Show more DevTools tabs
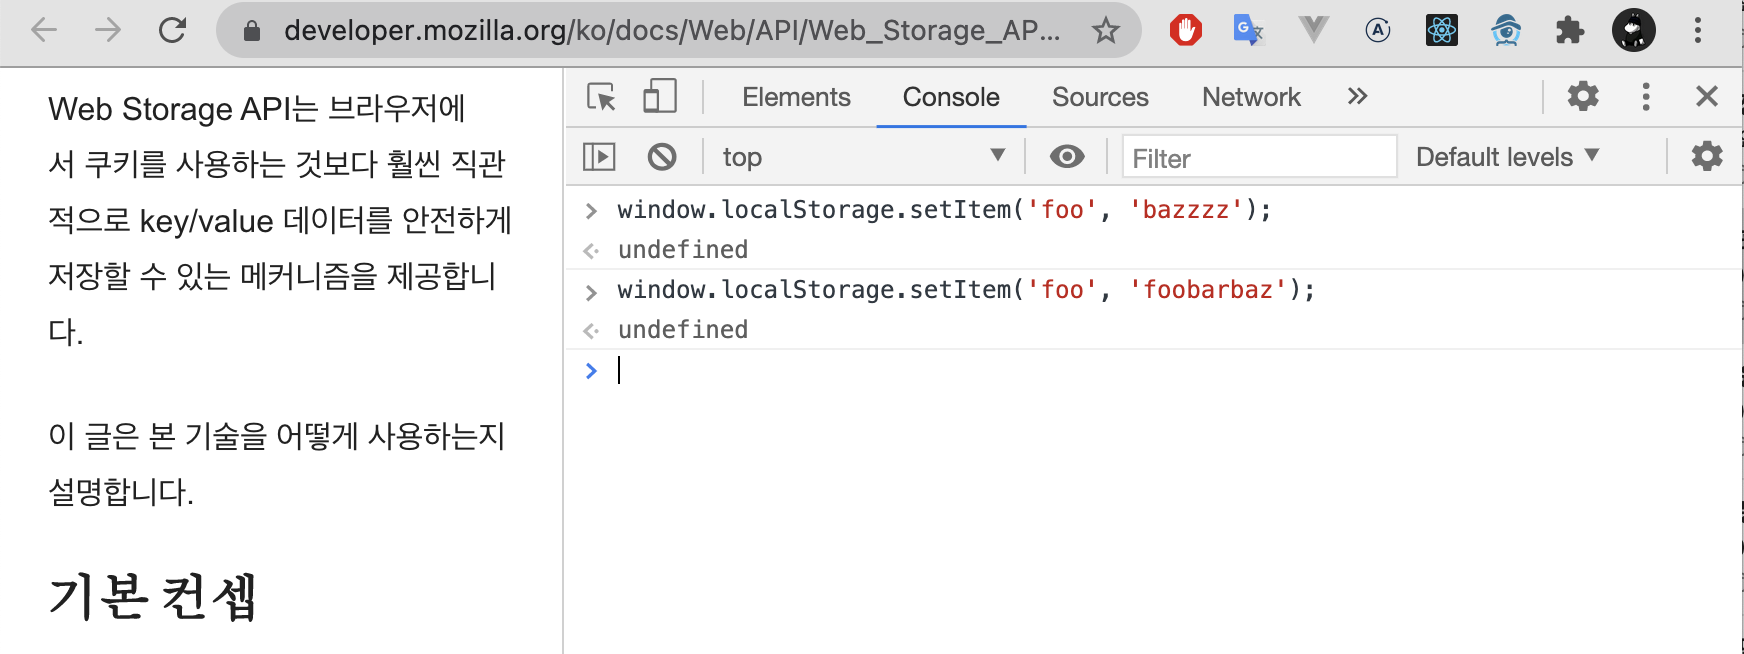The height and width of the screenshot is (654, 1744). tap(1357, 96)
